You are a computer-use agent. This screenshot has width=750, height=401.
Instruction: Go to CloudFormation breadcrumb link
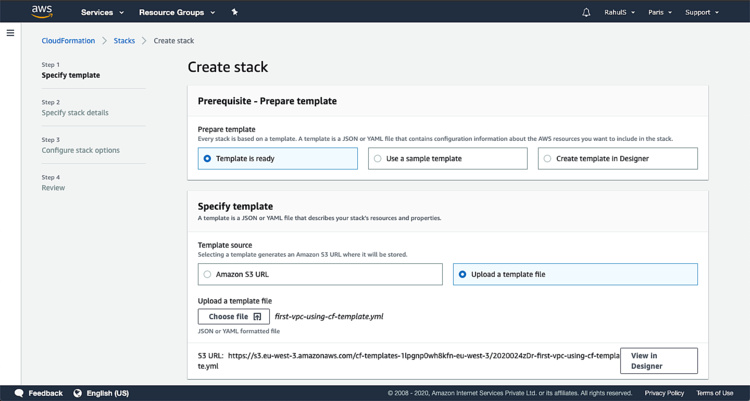click(68, 41)
